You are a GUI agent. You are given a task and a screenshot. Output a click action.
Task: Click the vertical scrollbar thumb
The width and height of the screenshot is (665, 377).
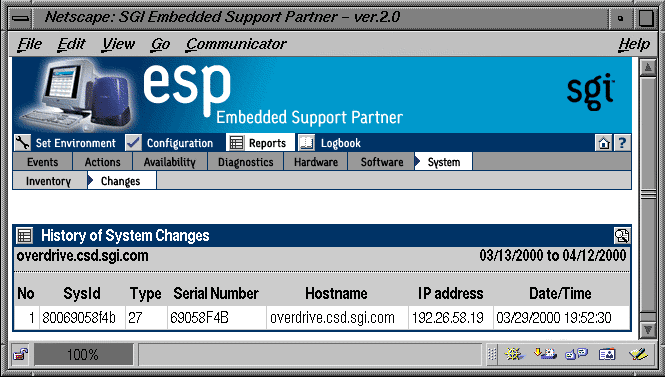tap(648, 195)
